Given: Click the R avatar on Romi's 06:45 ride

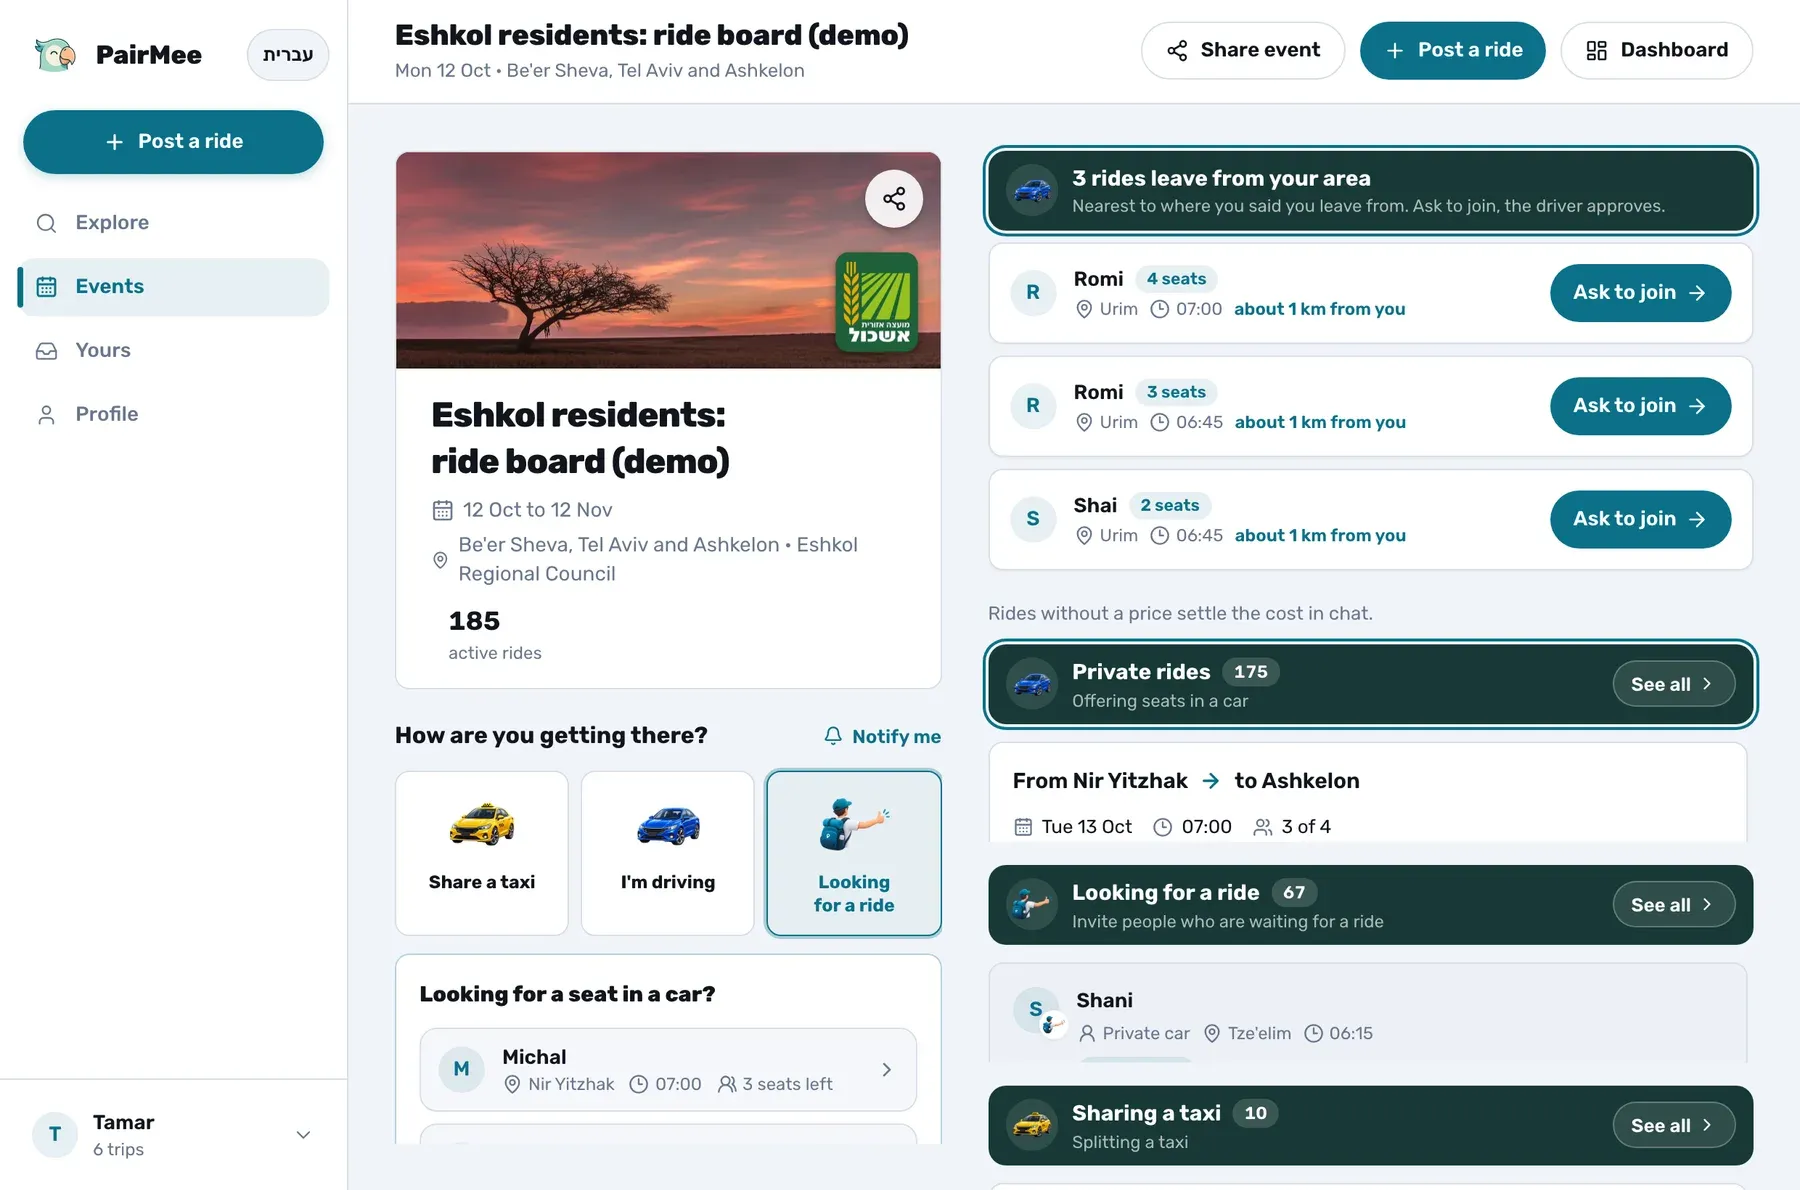Looking at the screenshot, I should [x=1033, y=406].
